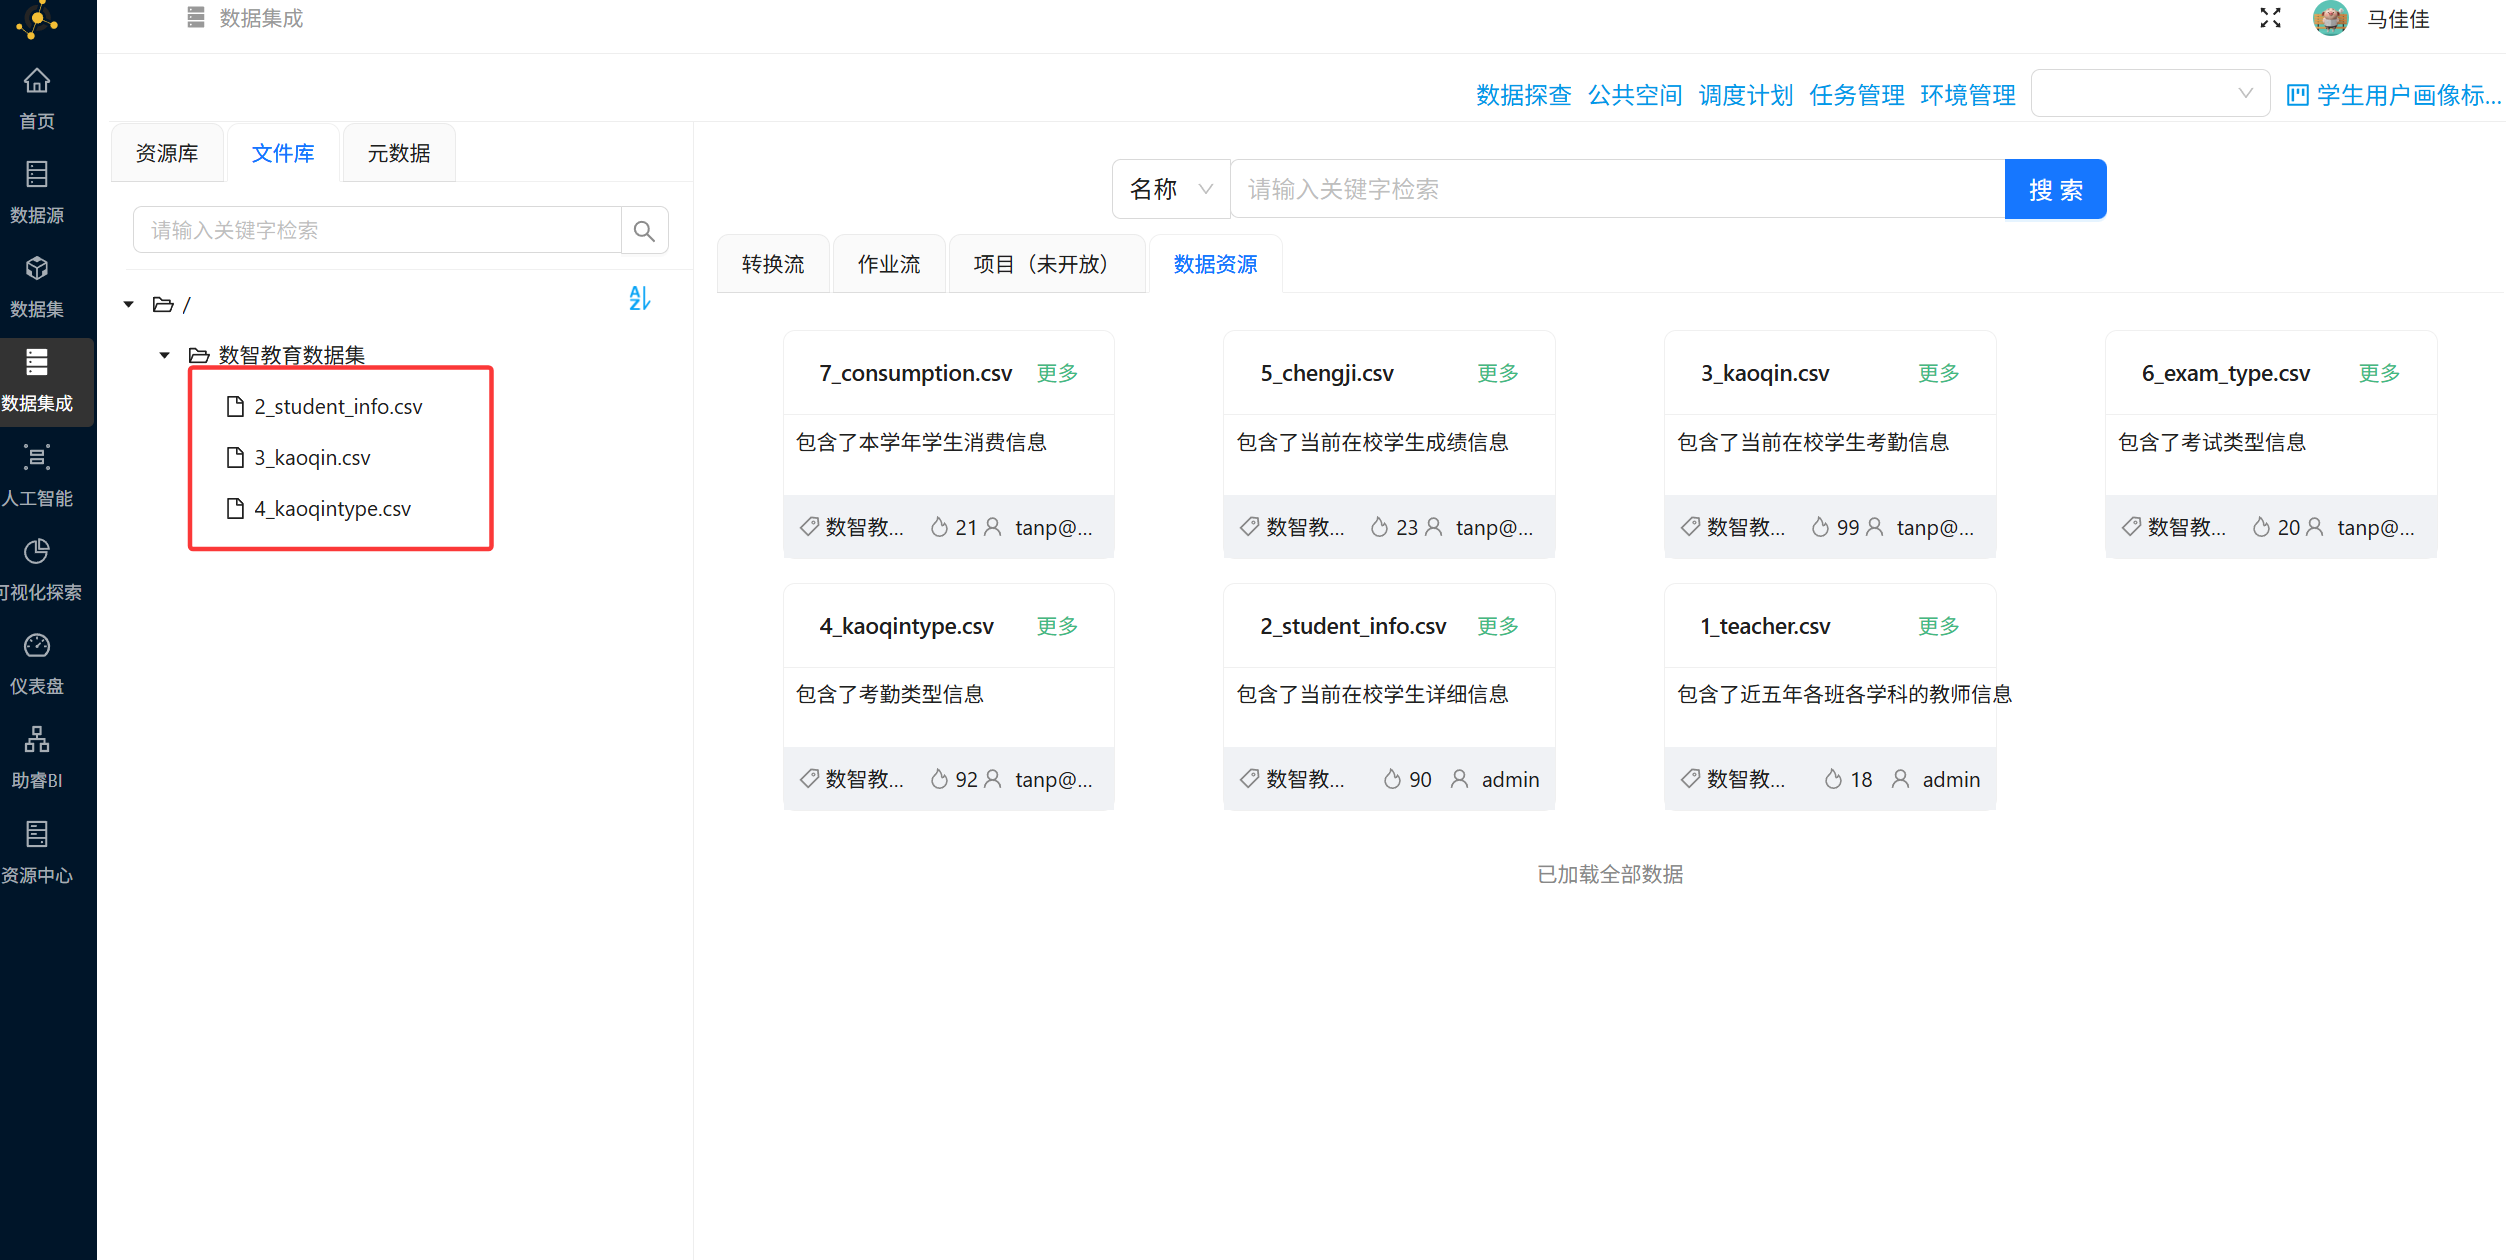Viewport: 2506px width, 1260px height.
Task: Toggle fullscreen with the expand icon
Action: click(2270, 18)
